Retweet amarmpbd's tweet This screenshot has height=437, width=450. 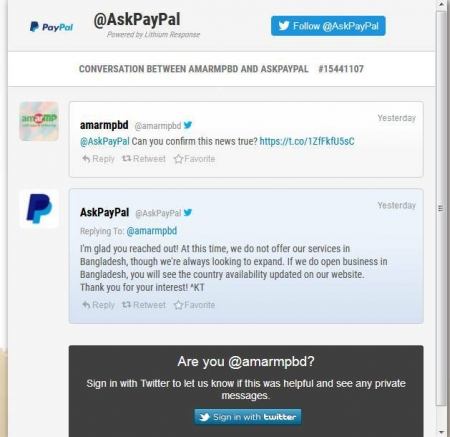144,159
